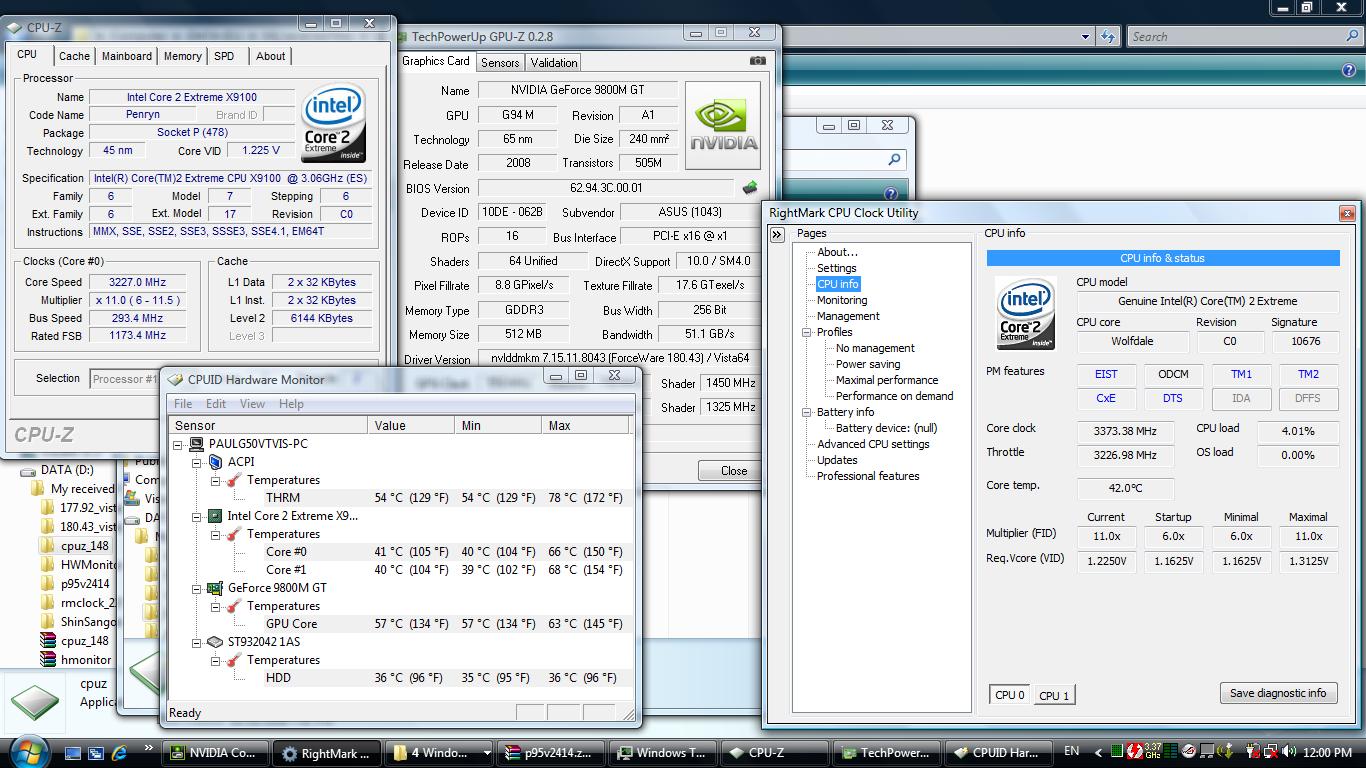Click the Intel Core 2 logo in CPU-Z
The image size is (1366, 768).
tap(334, 123)
